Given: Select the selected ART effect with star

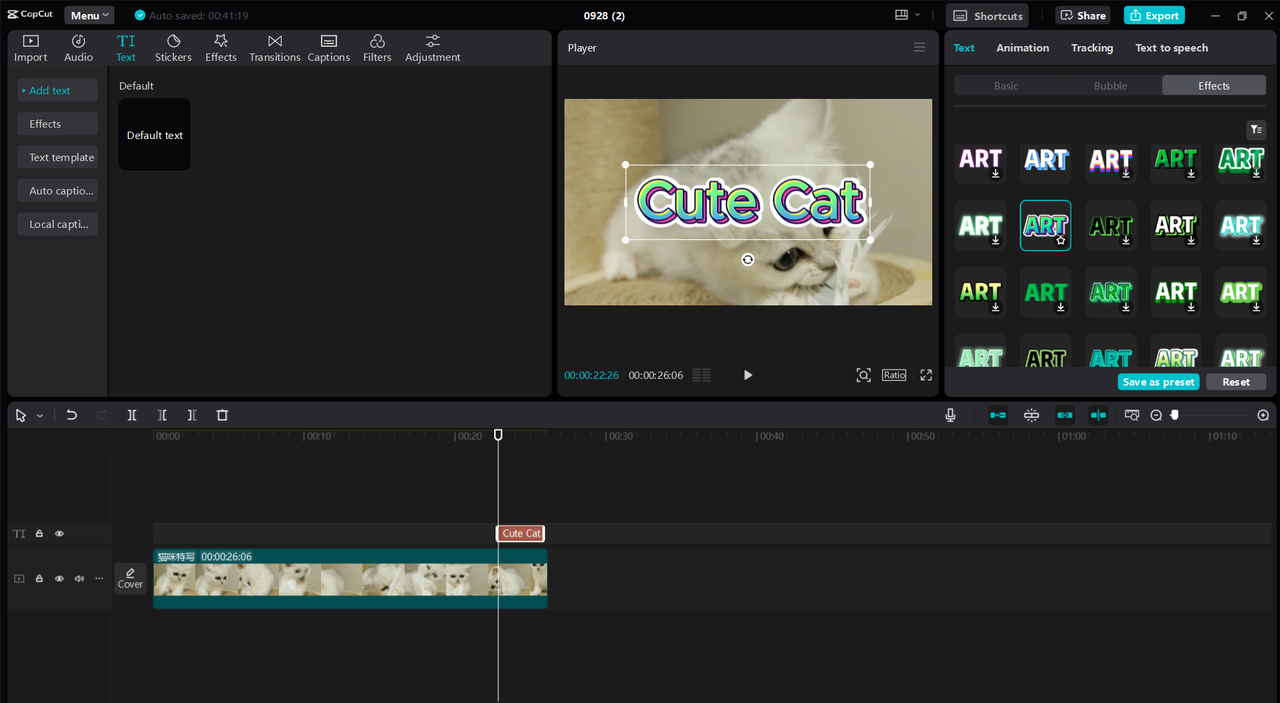Looking at the screenshot, I should coord(1045,225).
